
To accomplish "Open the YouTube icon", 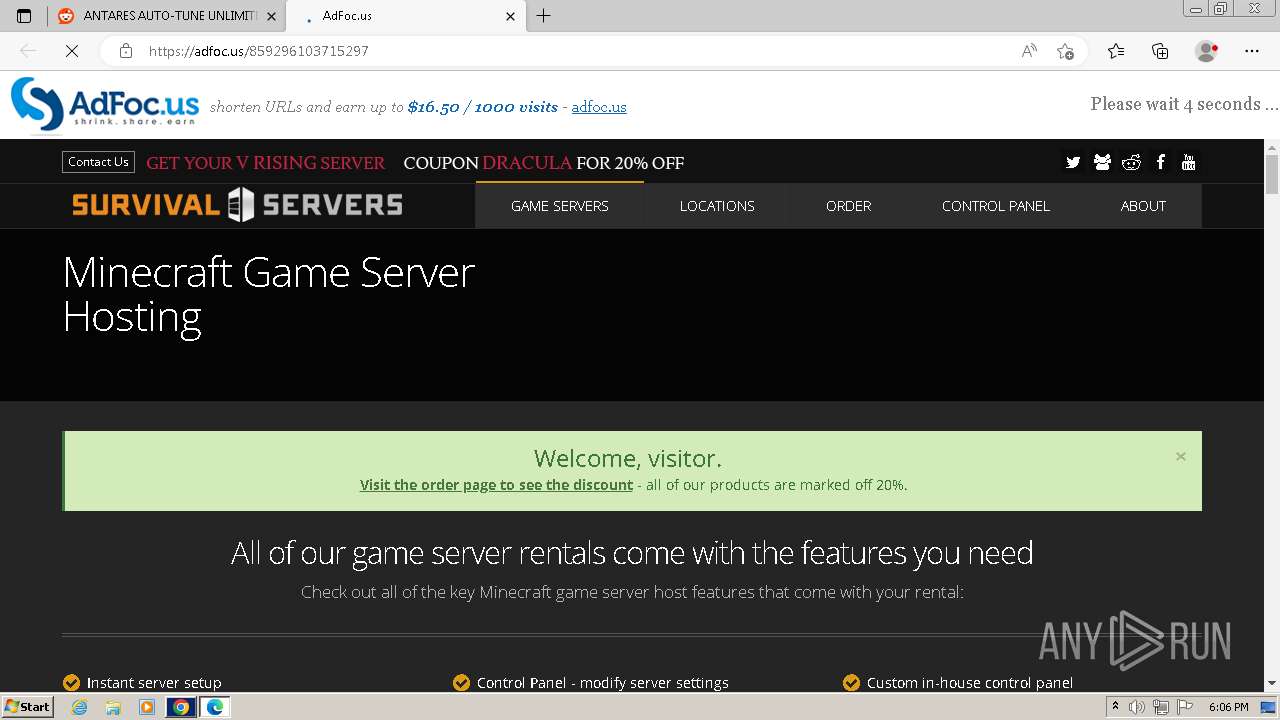I will [x=1188, y=162].
